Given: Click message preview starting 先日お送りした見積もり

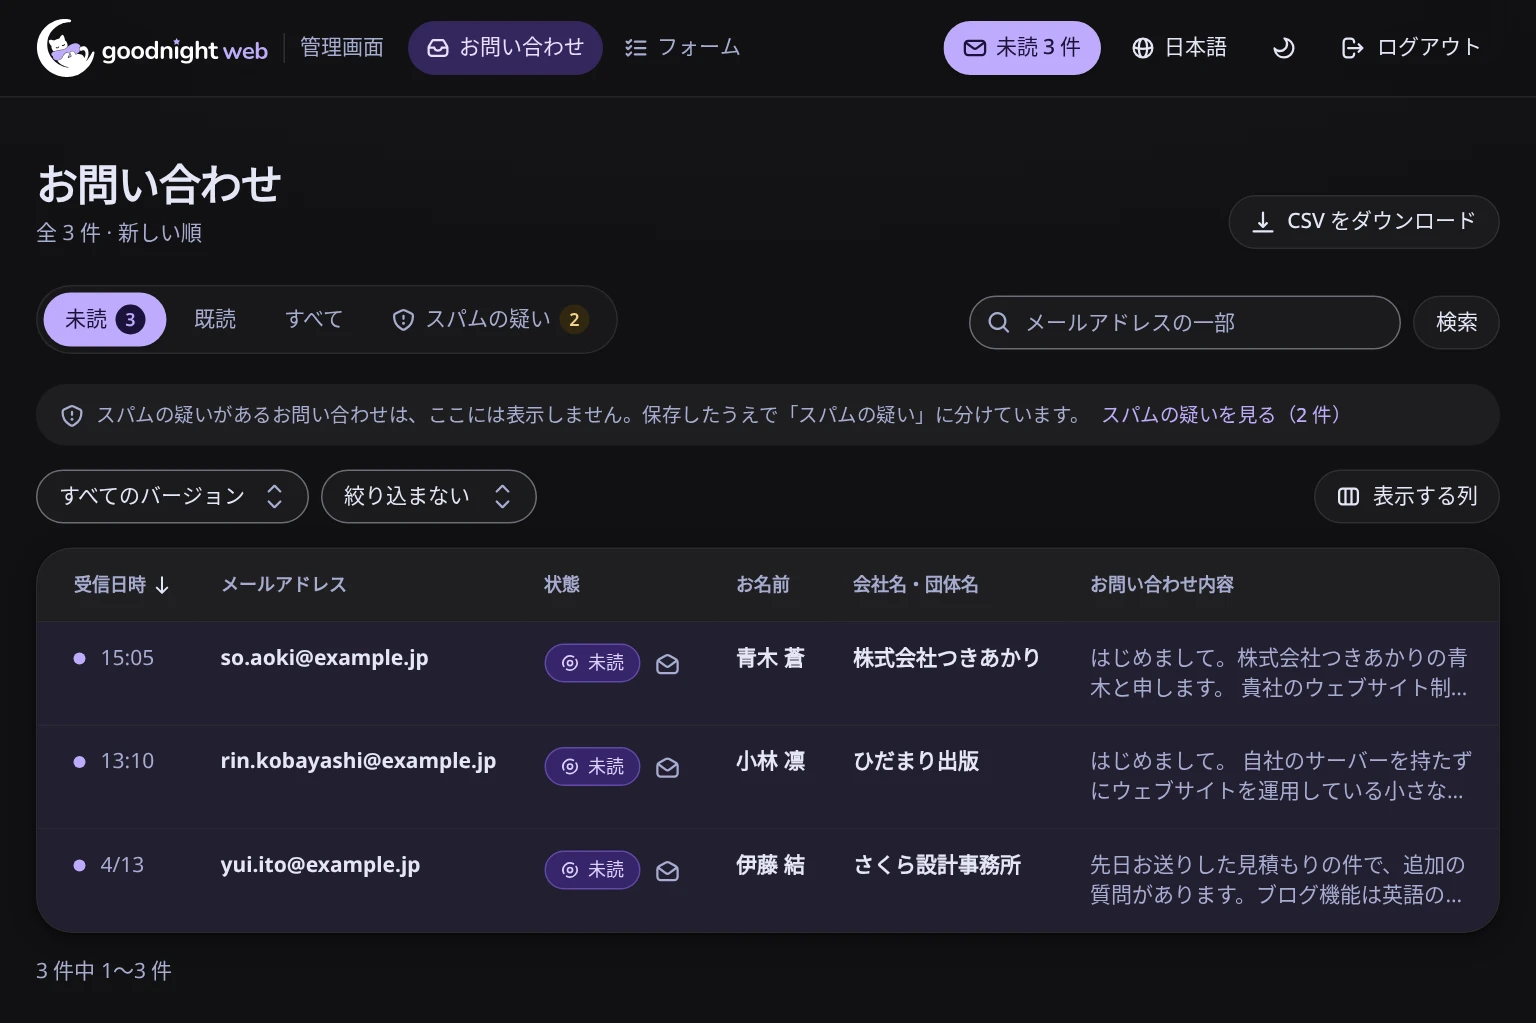Looking at the screenshot, I should pyautogui.click(x=1278, y=880).
